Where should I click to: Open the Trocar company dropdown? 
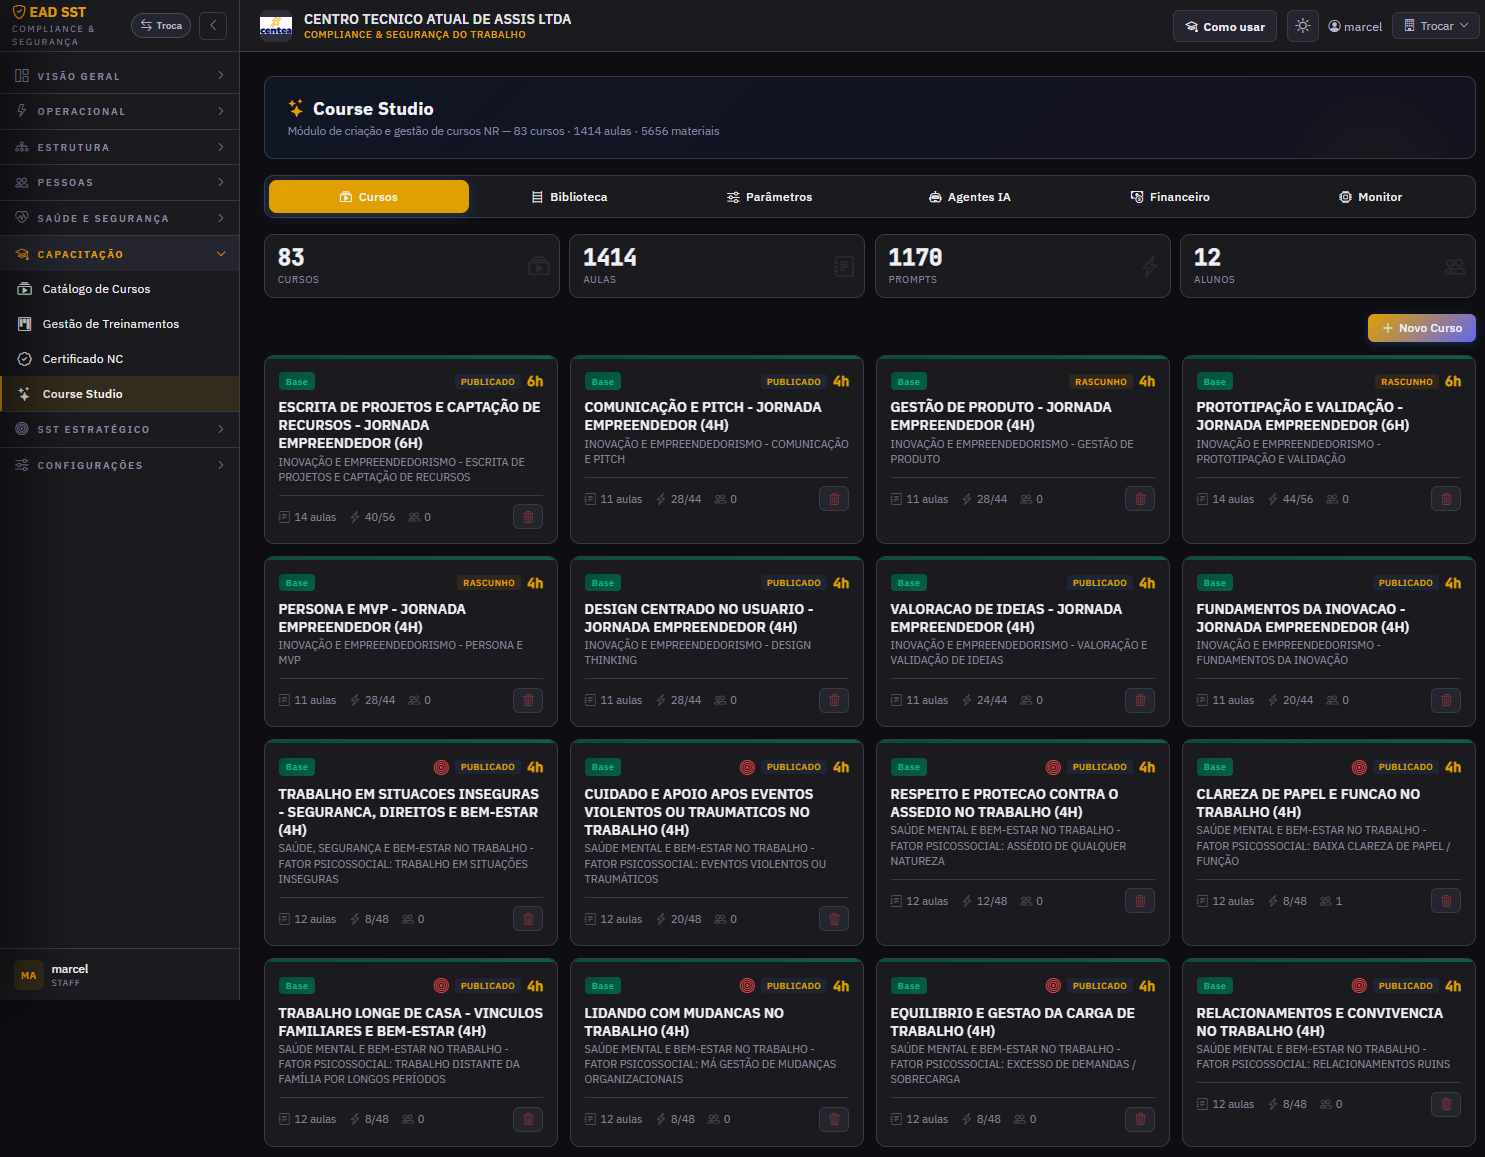pos(1436,26)
